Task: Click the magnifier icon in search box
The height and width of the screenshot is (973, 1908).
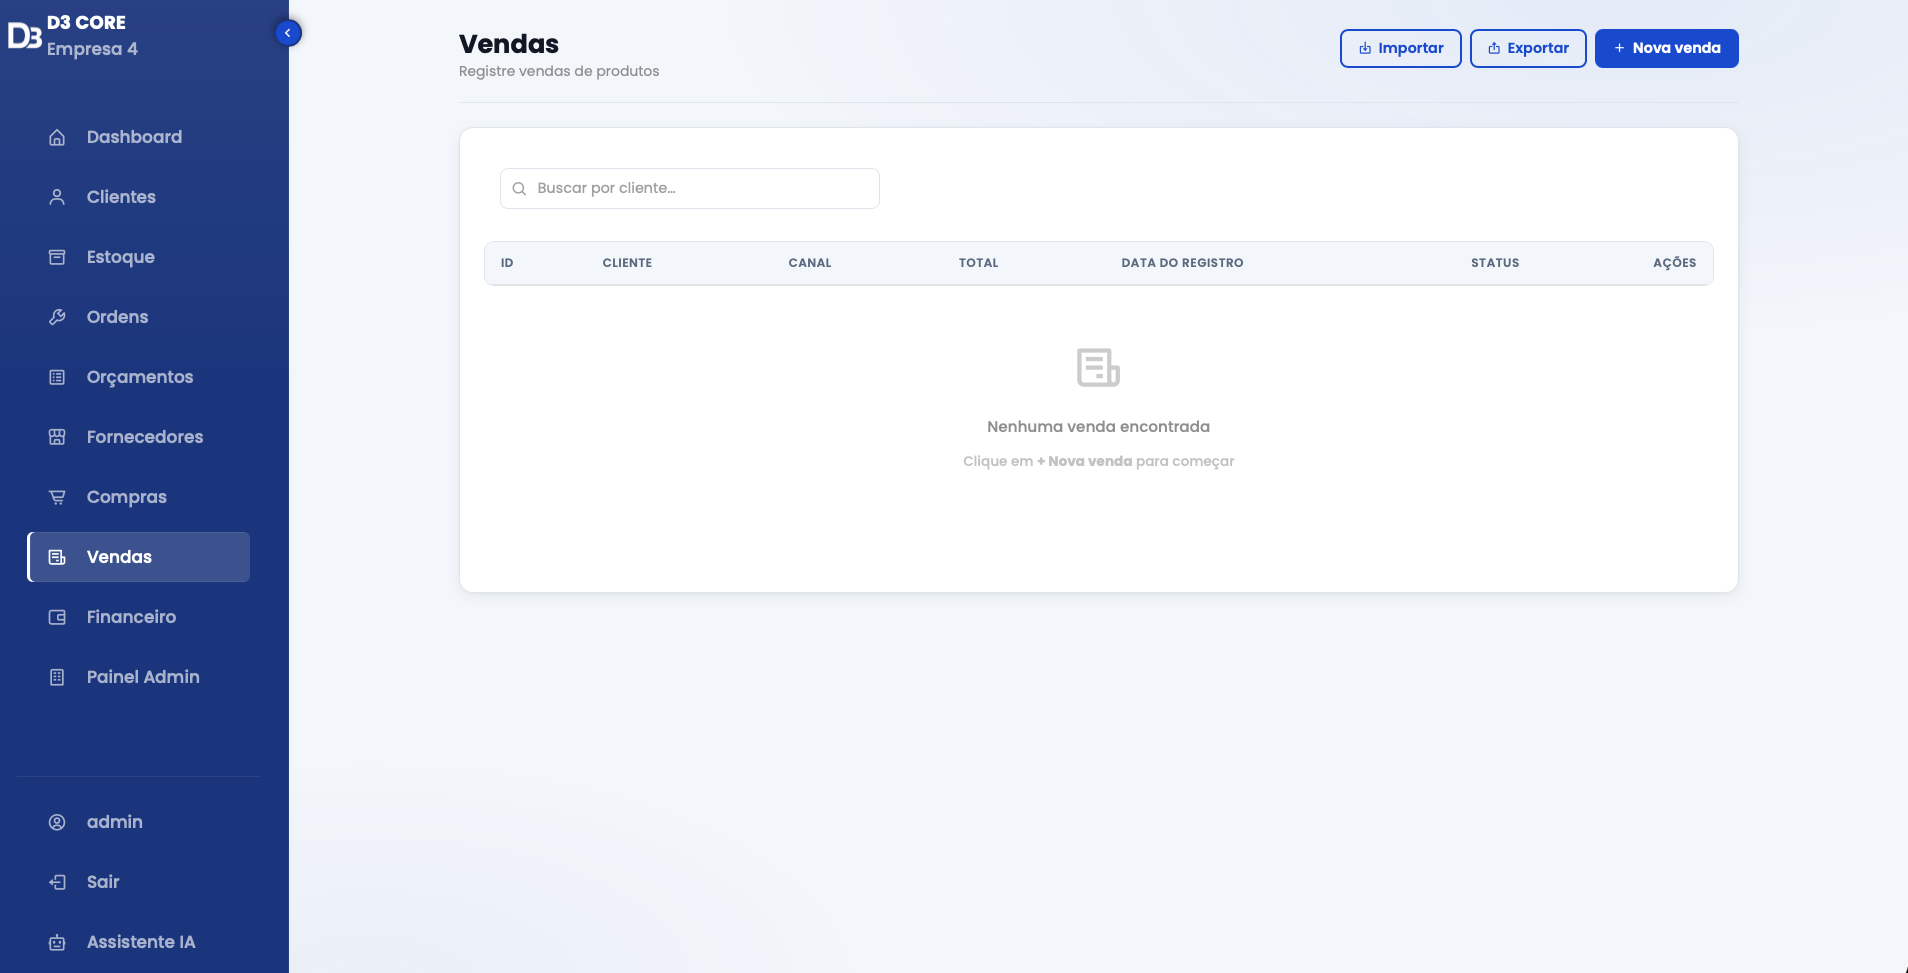Action: [x=519, y=188]
